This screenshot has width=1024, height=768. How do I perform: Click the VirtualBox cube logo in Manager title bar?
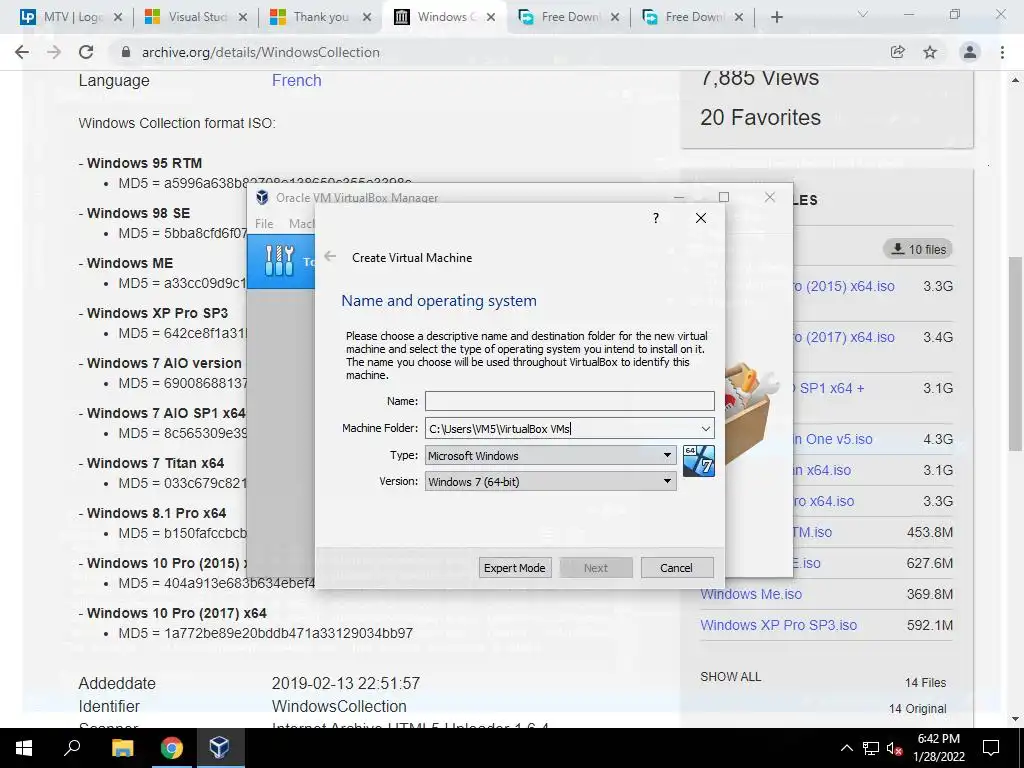[x=263, y=197]
